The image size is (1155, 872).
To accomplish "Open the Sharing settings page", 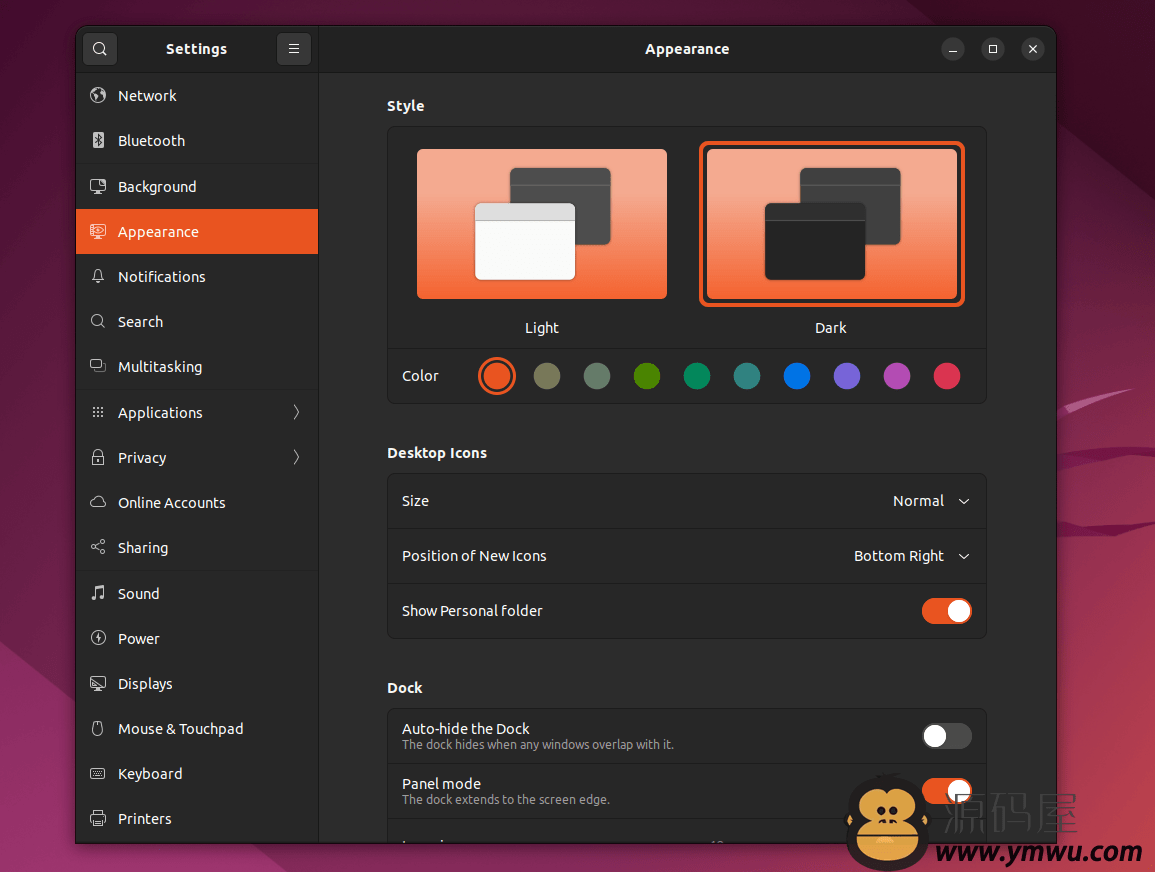I will tap(197, 548).
